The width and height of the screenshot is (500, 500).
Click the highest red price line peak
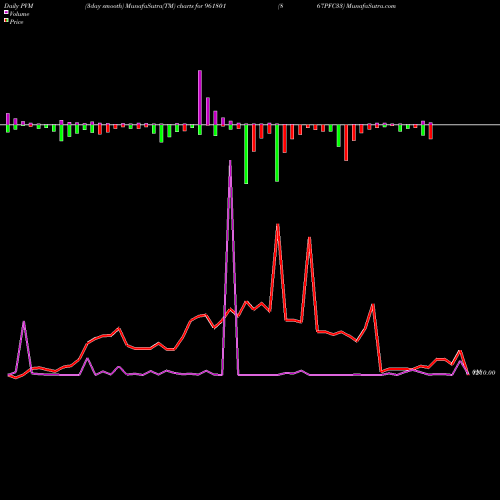click(x=278, y=225)
